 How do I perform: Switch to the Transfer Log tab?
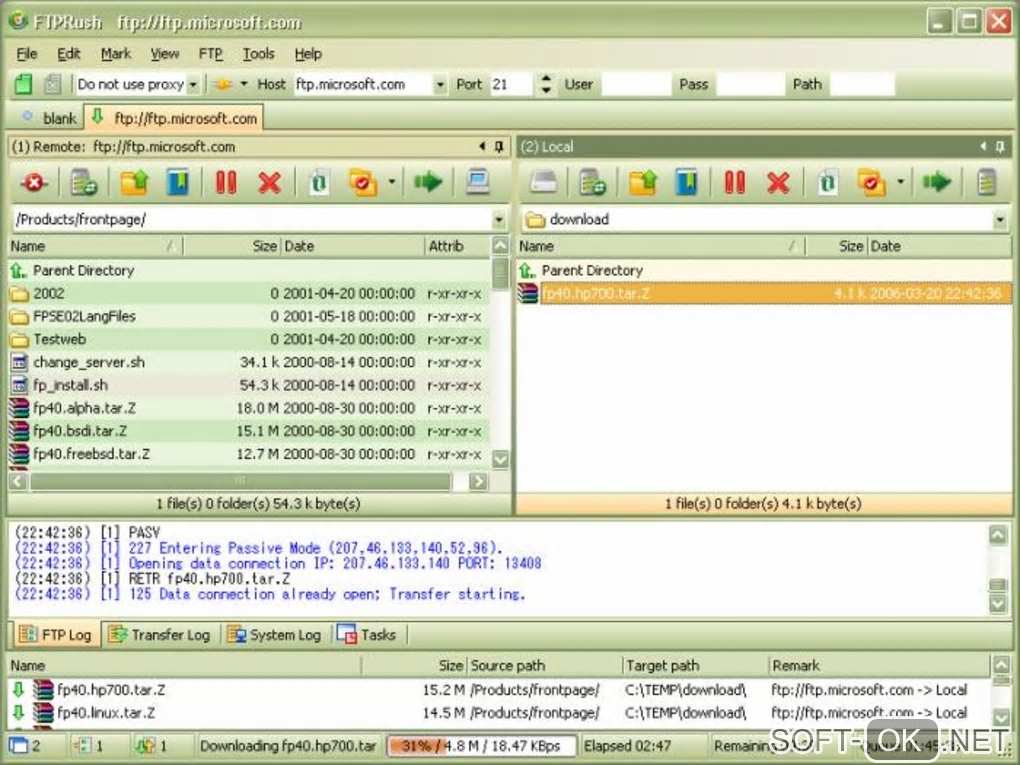coord(160,634)
